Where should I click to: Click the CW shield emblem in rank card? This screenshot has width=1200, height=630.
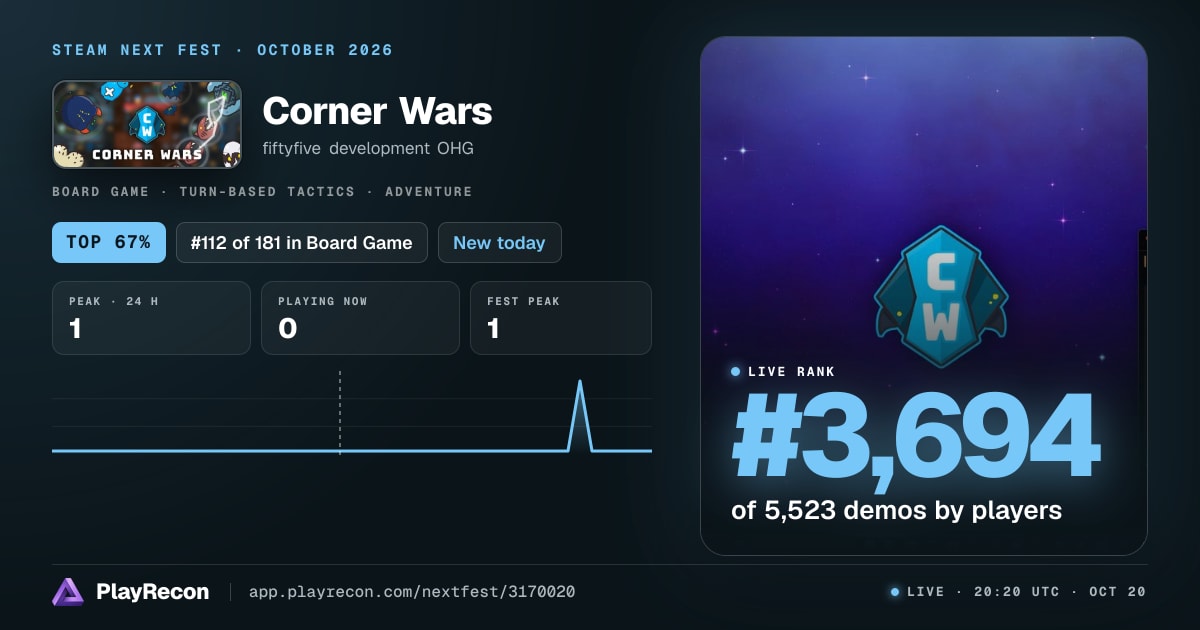click(x=940, y=297)
